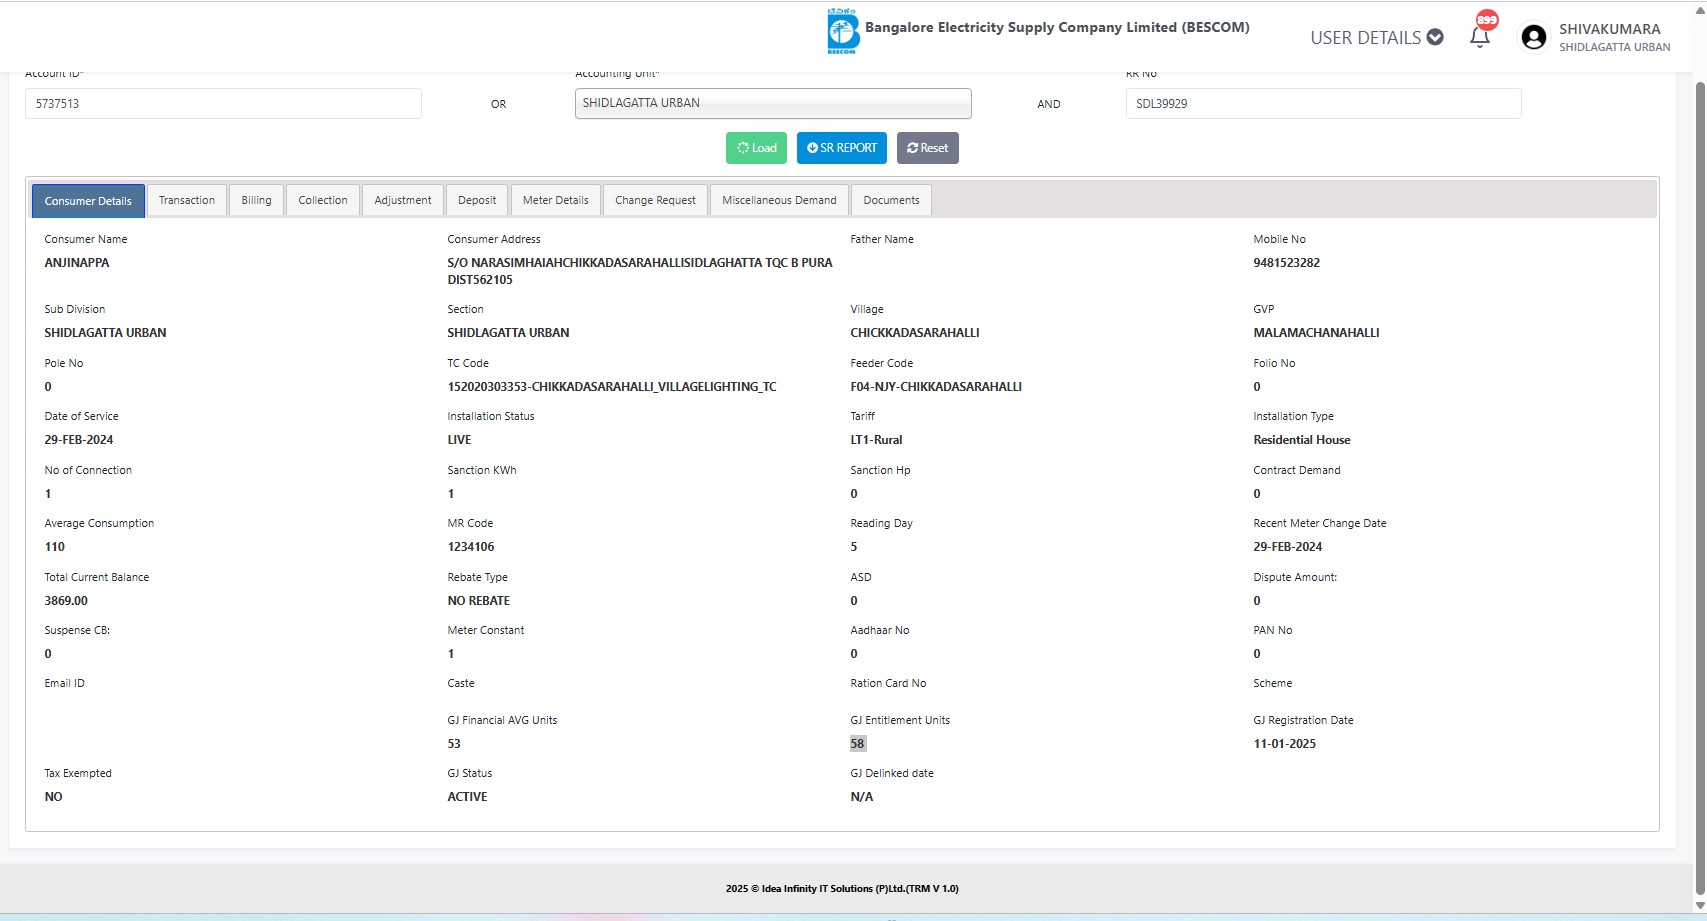View the Meter Details tab

555,200
